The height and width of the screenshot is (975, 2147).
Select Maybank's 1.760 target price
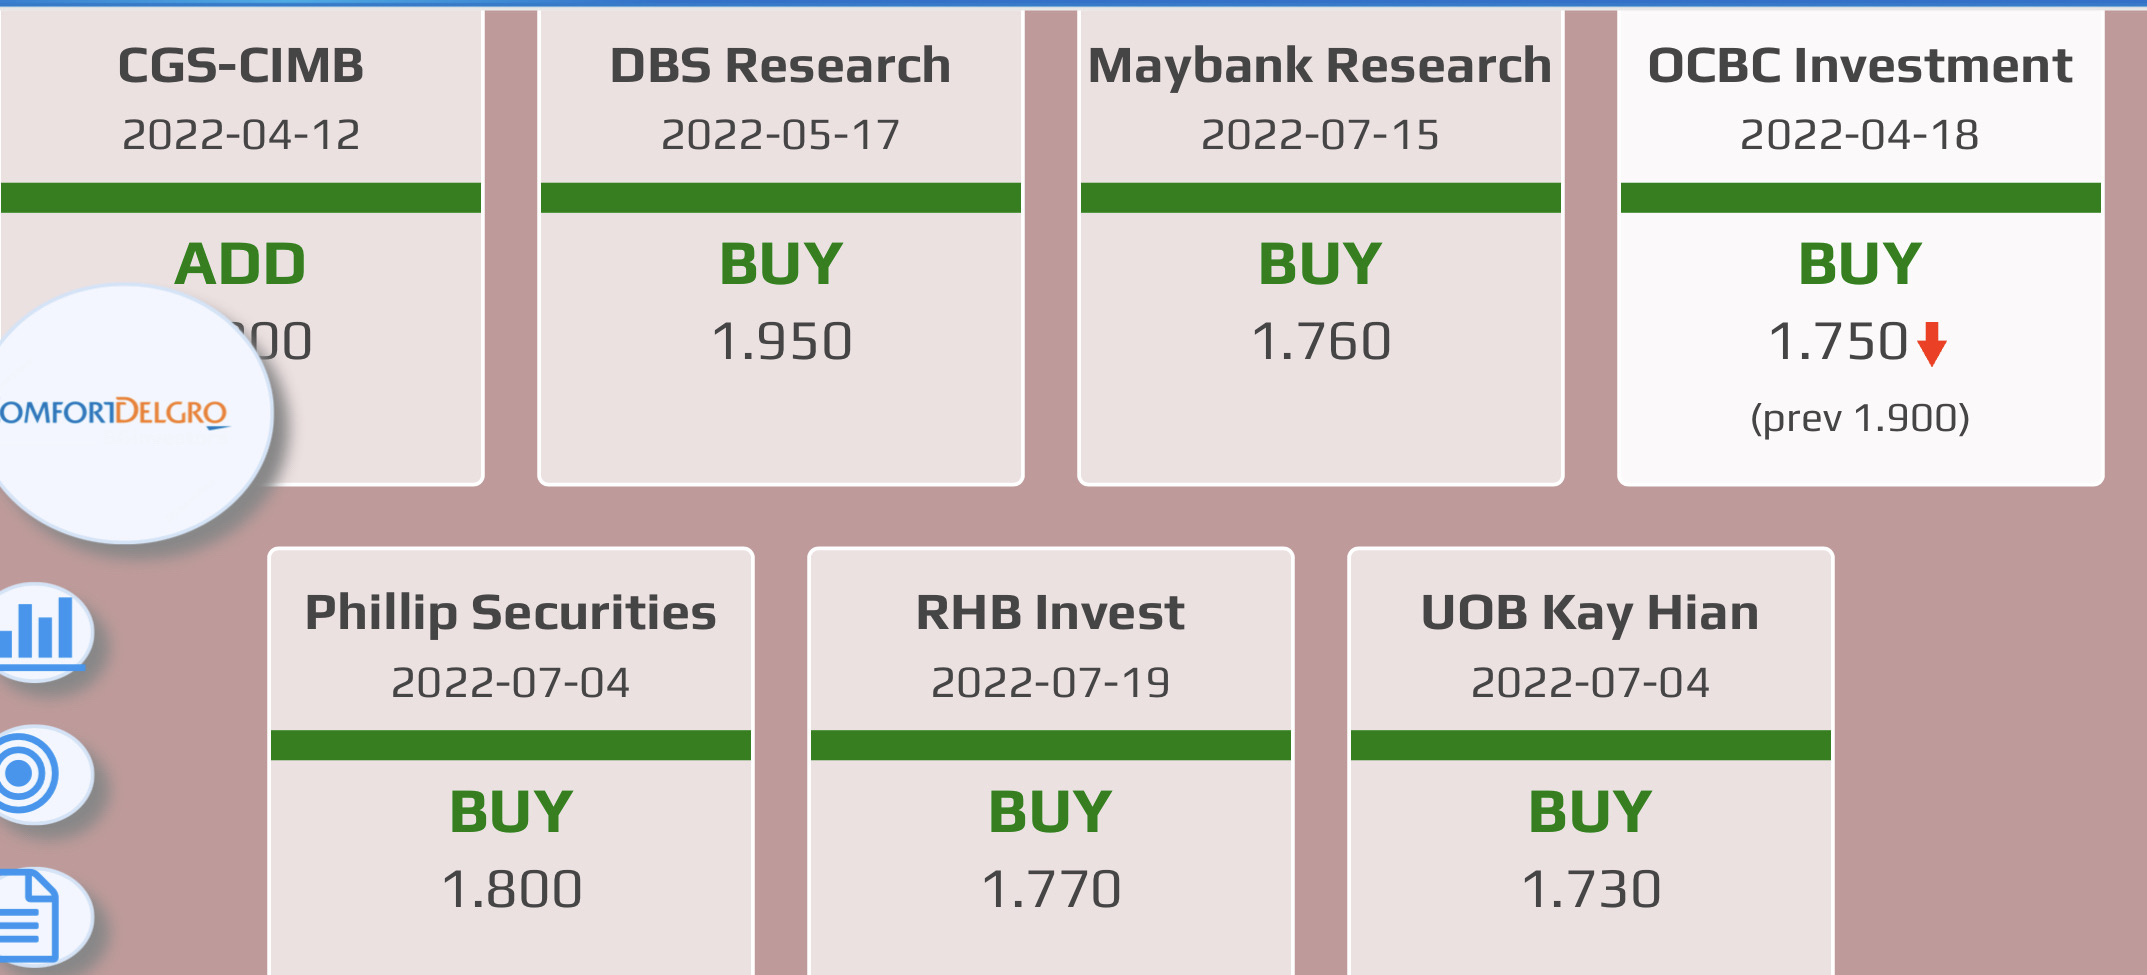click(1321, 342)
